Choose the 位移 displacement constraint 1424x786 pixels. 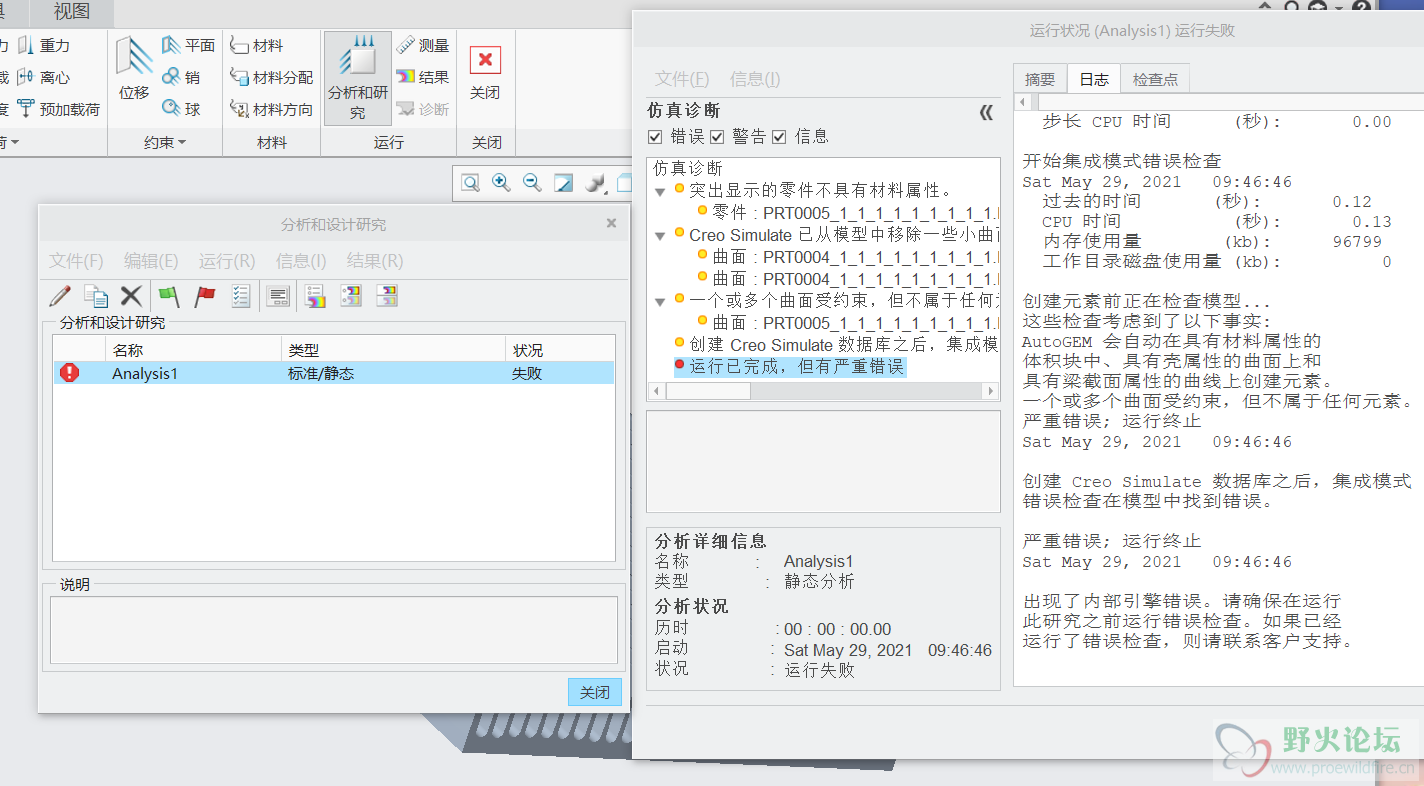[134, 68]
